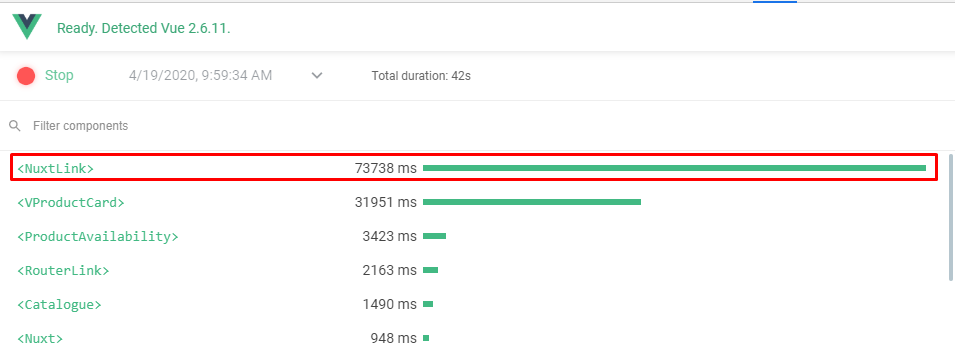Click the 31951 ms duration value
This screenshot has height=360, width=955.
[386, 202]
